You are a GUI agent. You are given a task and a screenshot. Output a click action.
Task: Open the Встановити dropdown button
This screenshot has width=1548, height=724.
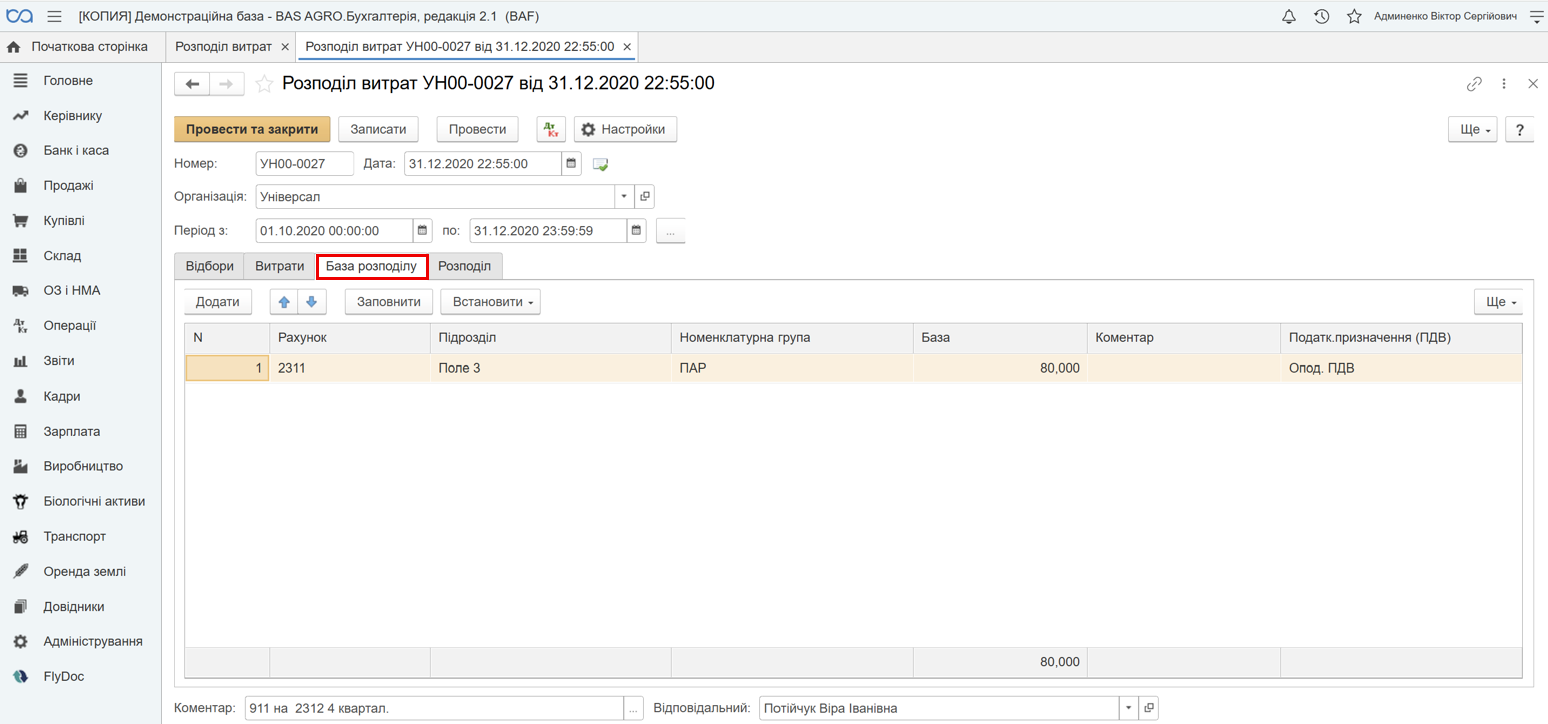point(491,302)
